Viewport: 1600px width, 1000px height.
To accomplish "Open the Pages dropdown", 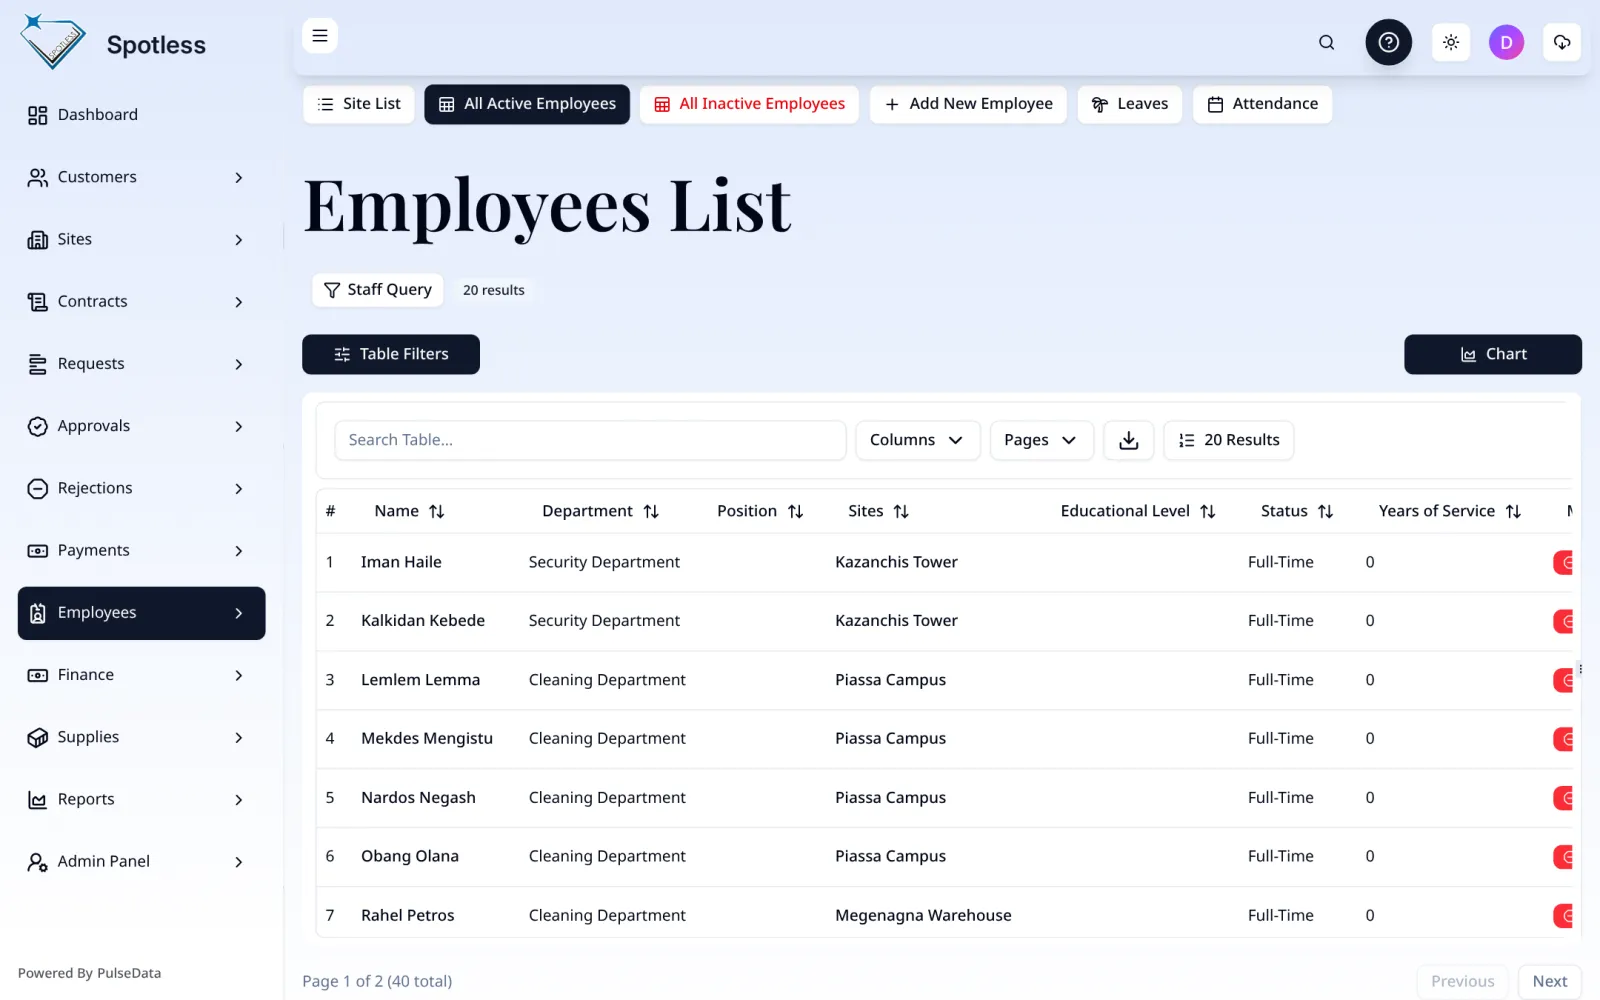I will 1041,440.
